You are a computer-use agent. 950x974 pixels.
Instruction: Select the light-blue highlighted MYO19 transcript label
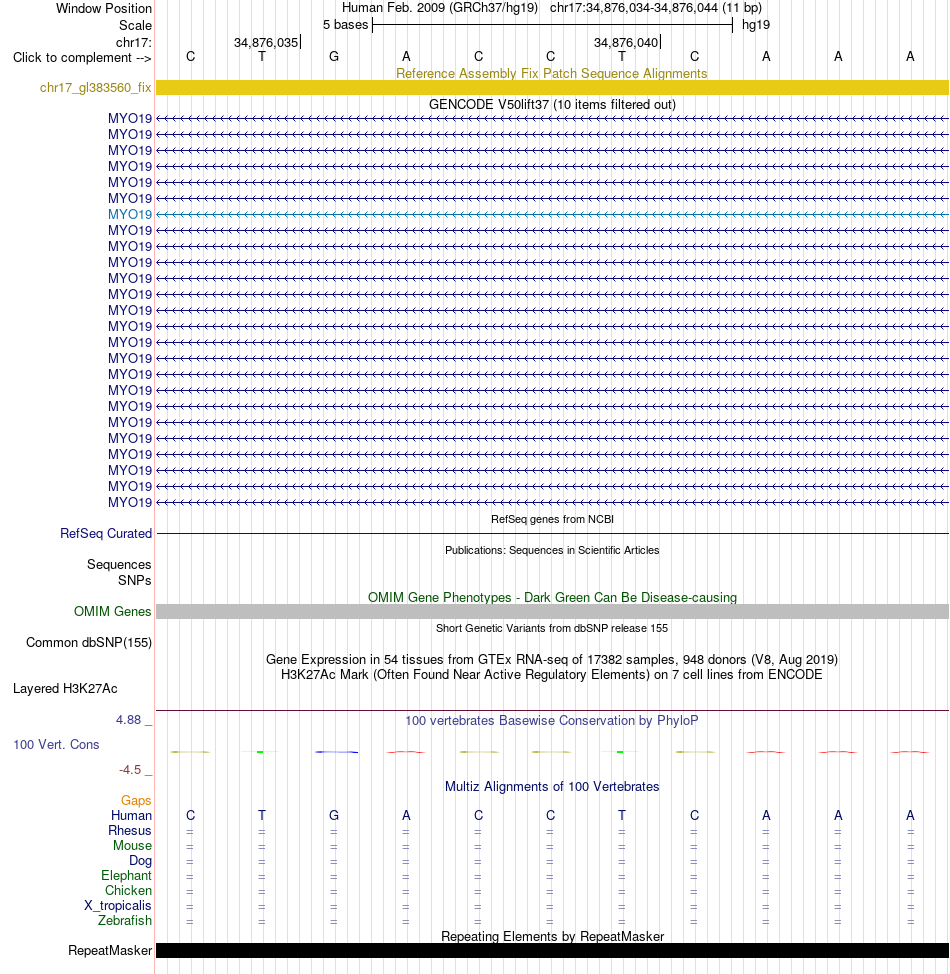tap(130, 214)
